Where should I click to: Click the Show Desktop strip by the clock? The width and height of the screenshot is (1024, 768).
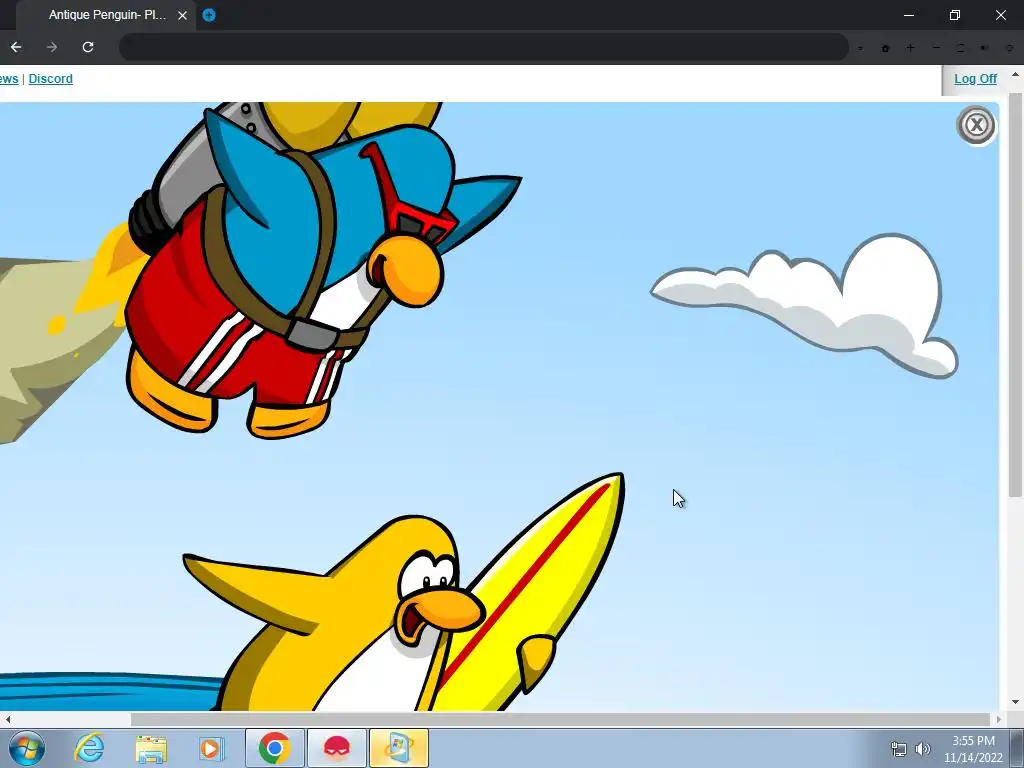pos(1018,748)
